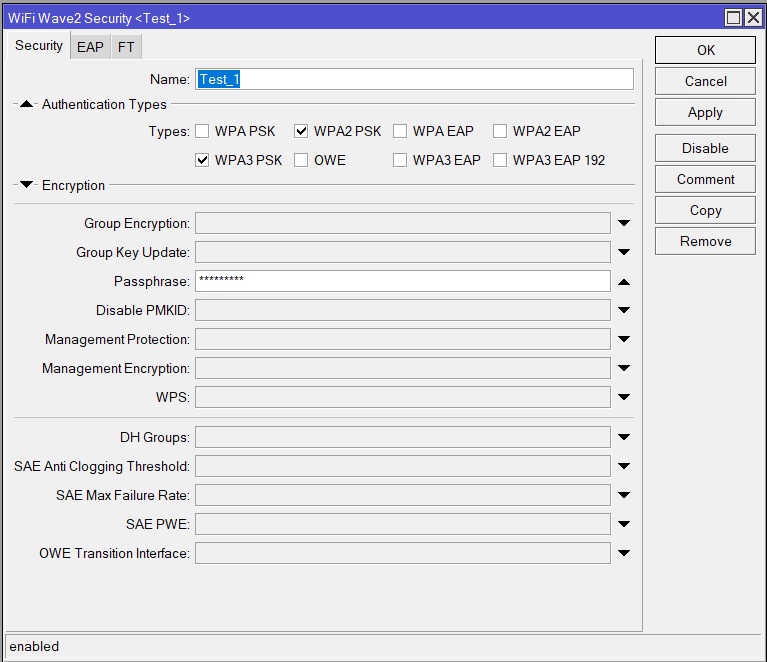Image resolution: width=767 pixels, height=662 pixels.
Task: Expand the Management Protection arrow
Action: tap(624, 340)
